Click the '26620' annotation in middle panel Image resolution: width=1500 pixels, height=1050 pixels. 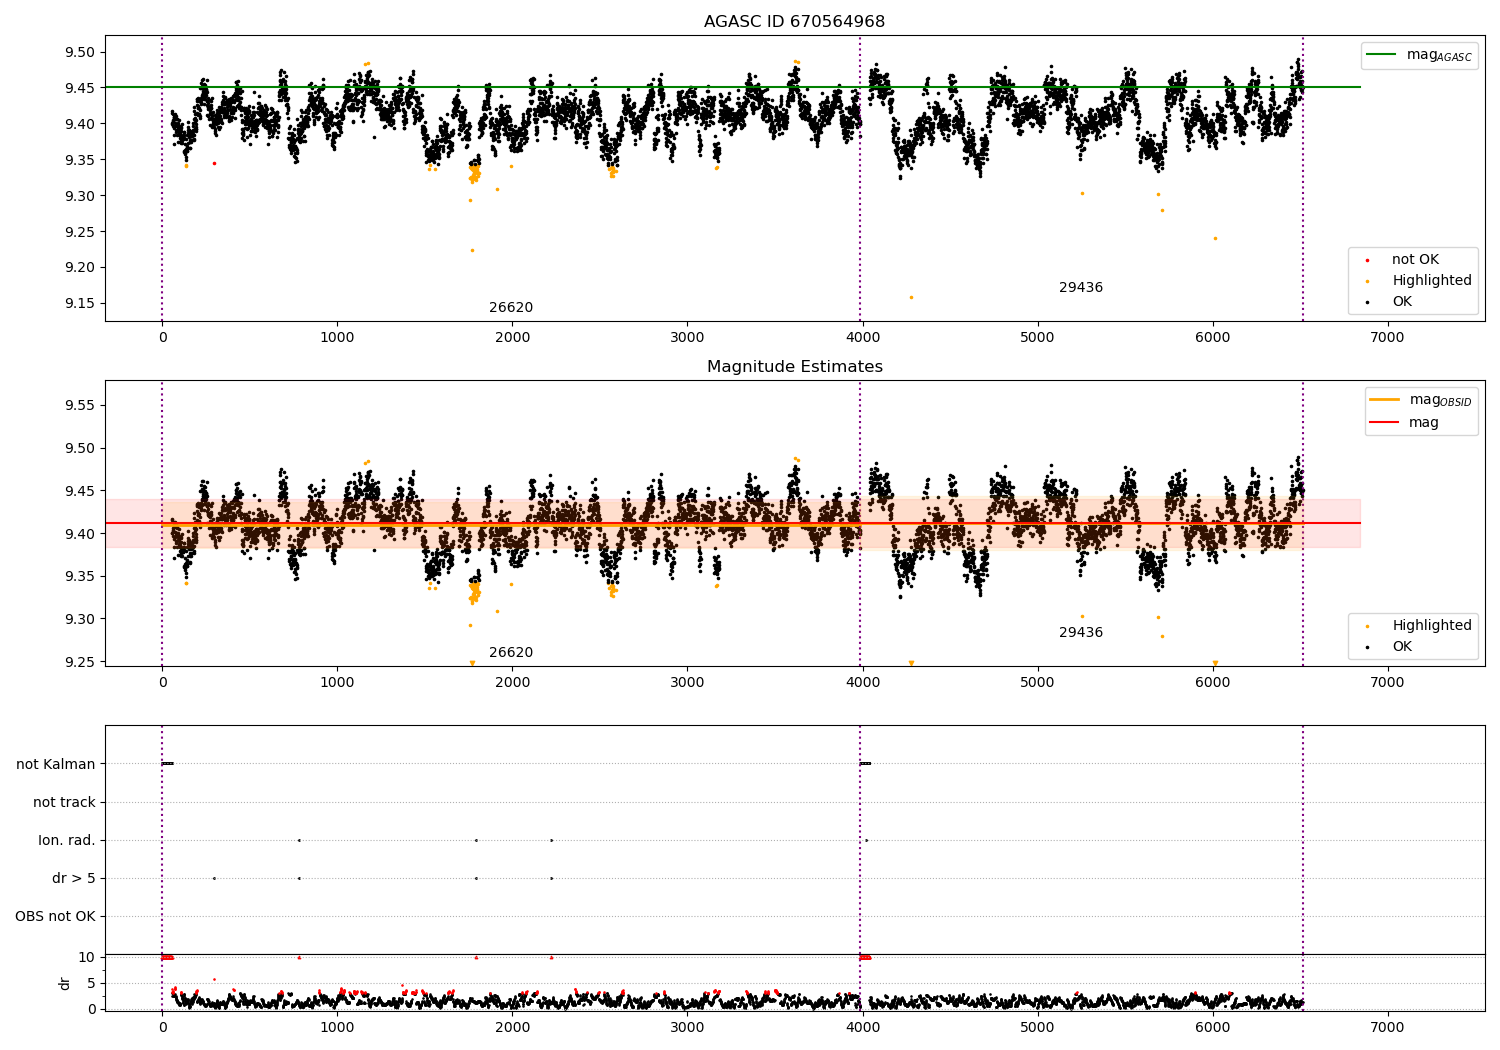pos(511,653)
